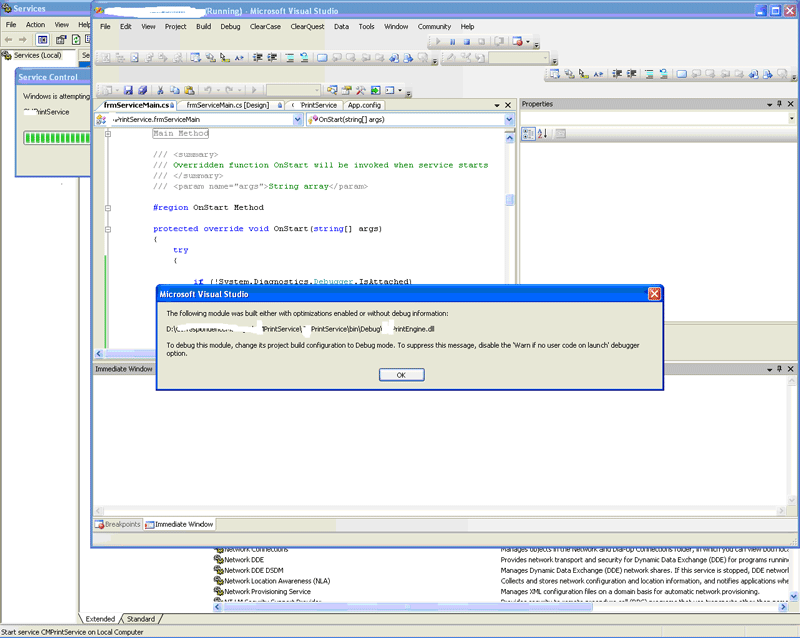Switch to Standard tab in Services

tap(141, 619)
